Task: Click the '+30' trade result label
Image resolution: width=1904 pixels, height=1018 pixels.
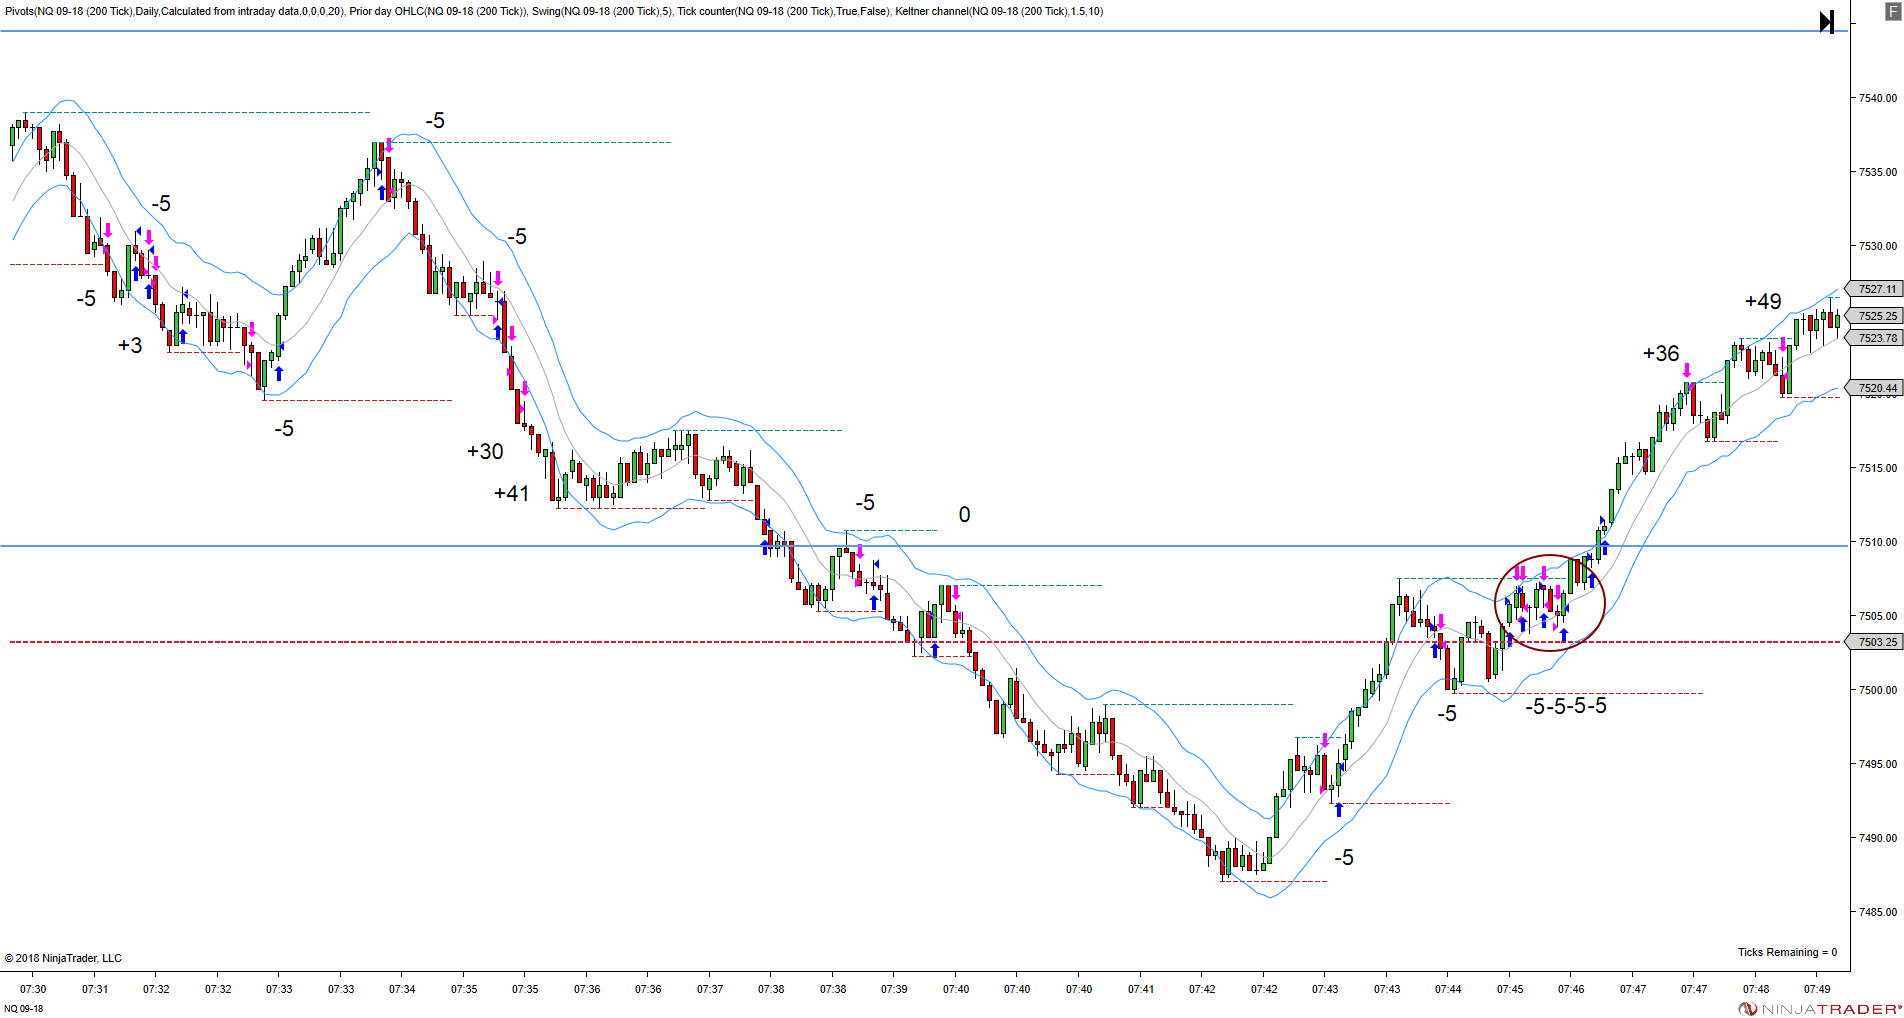Action: [485, 451]
